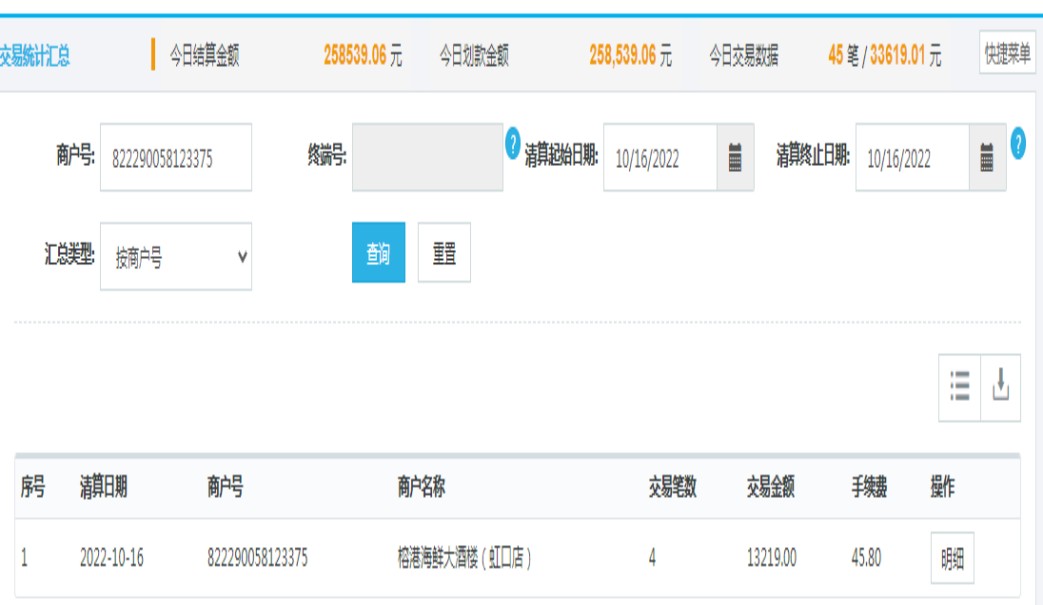The width and height of the screenshot is (1043, 605).
Task: Select the 交易统计汇总 tab title
Action: 36,56
